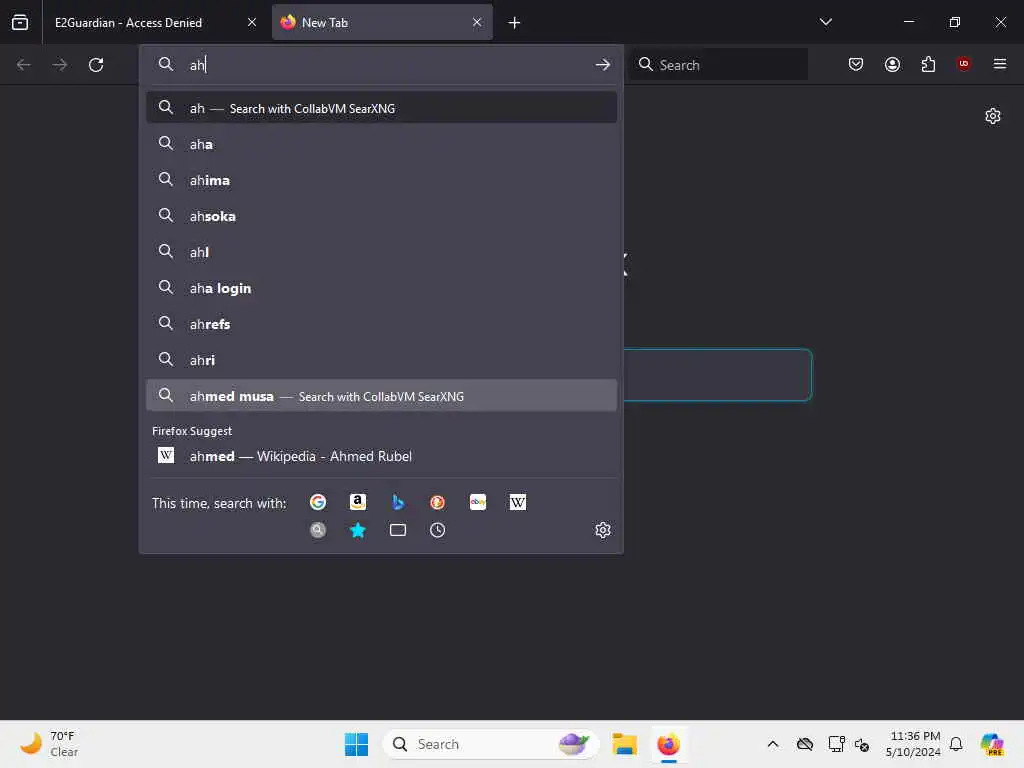Choose the 'ahrefs' suggestion
The image size is (1024, 768).
[381, 323]
